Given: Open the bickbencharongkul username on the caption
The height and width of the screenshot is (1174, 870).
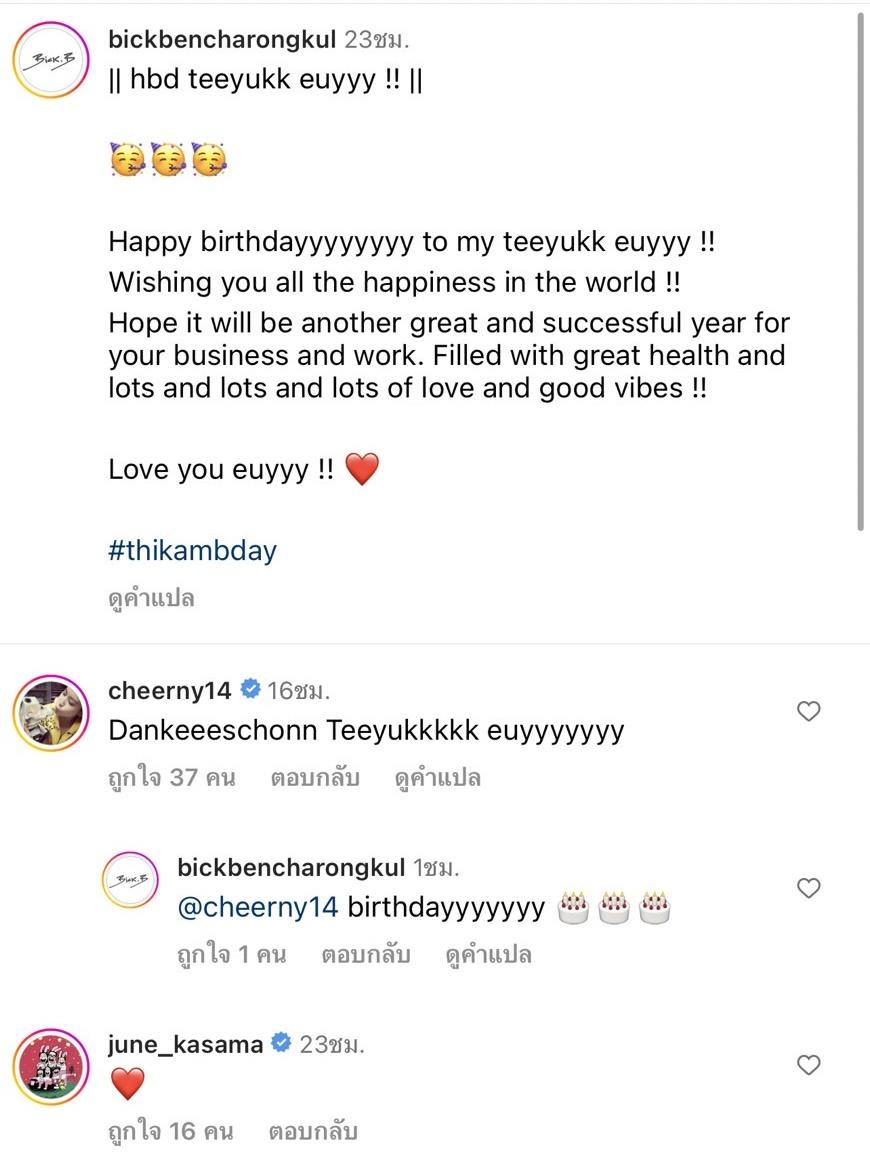Looking at the screenshot, I should [222, 40].
